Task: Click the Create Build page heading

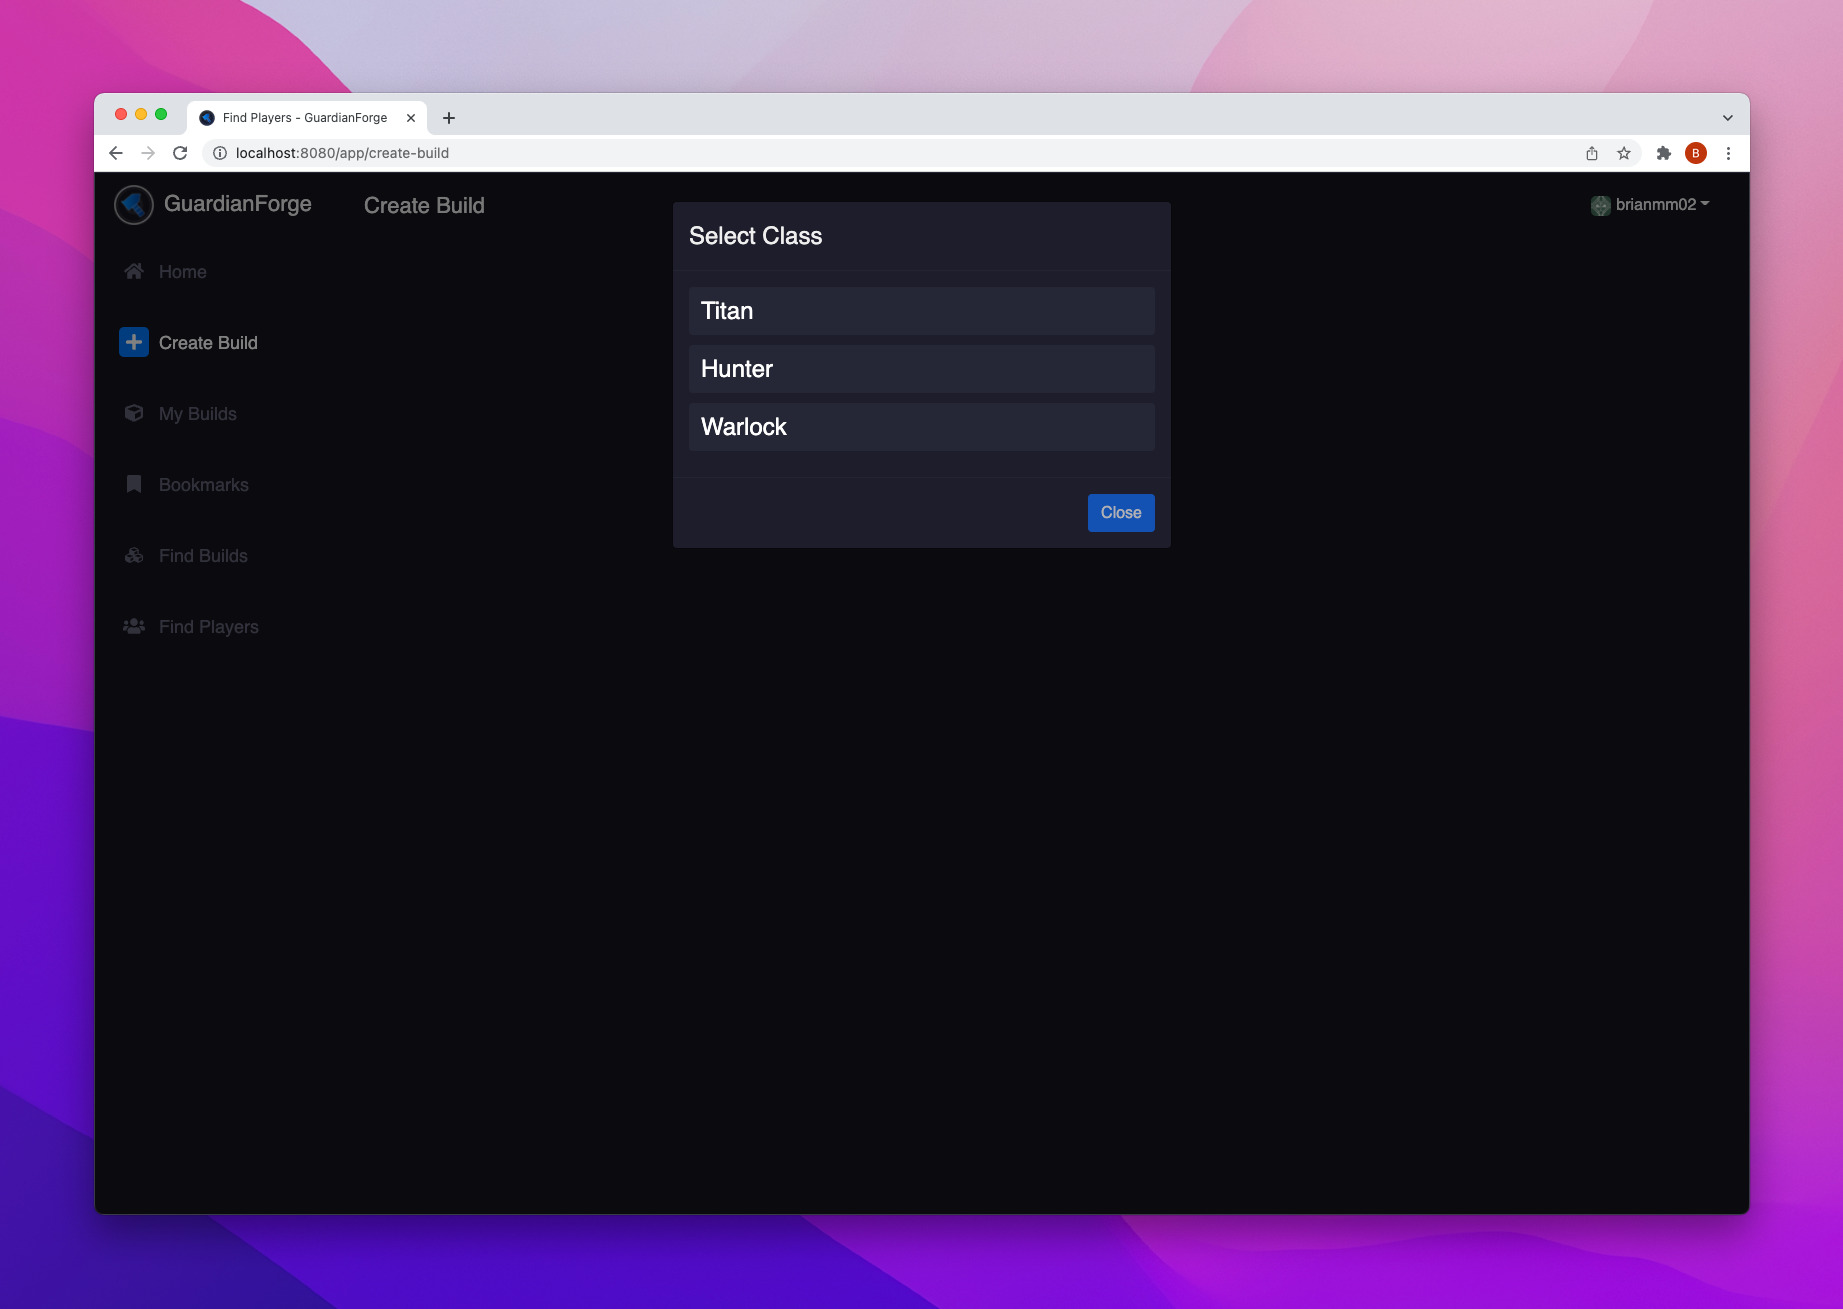Action: tap(424, 206)
